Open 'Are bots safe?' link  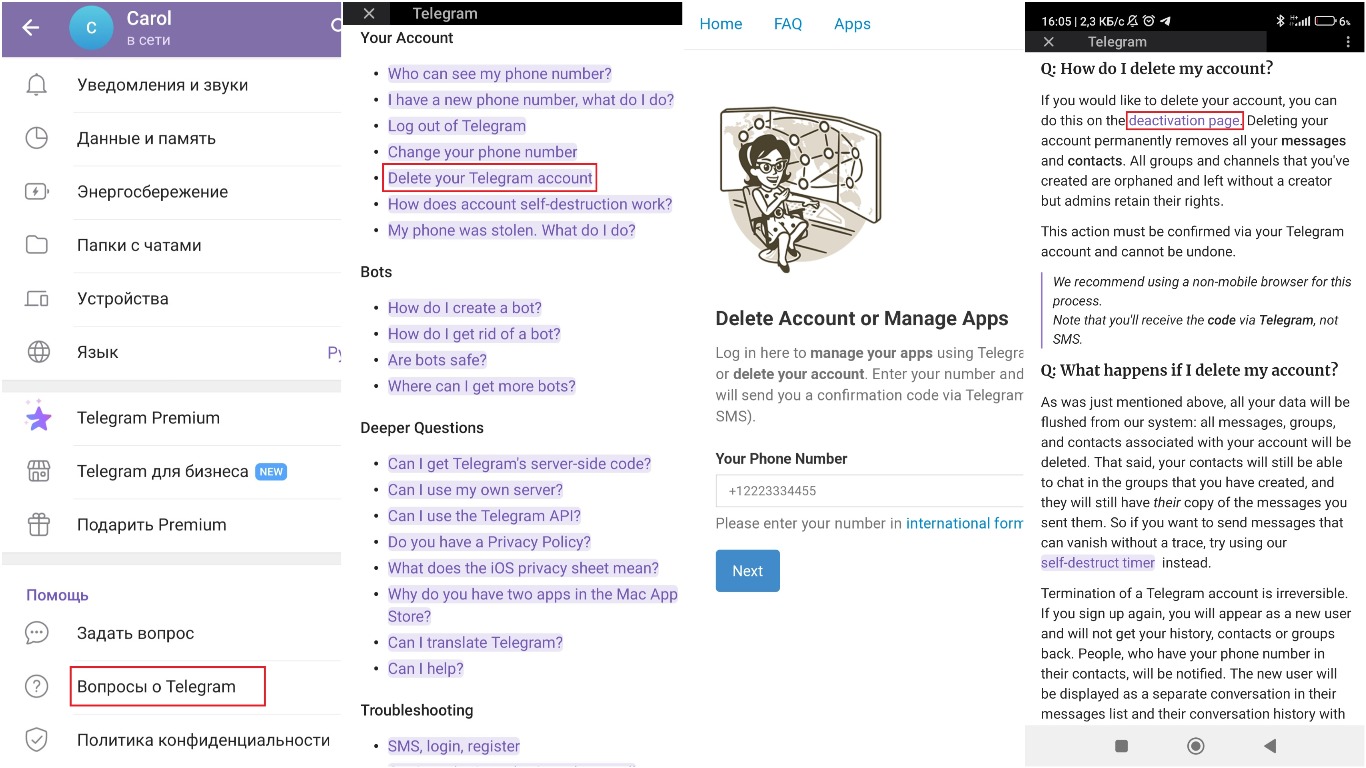(437, 360)
